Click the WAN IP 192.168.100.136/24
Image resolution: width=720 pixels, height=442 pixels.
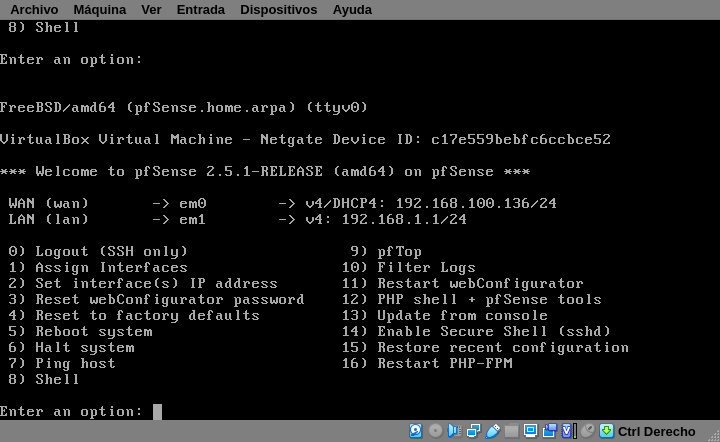coord(476,203)
